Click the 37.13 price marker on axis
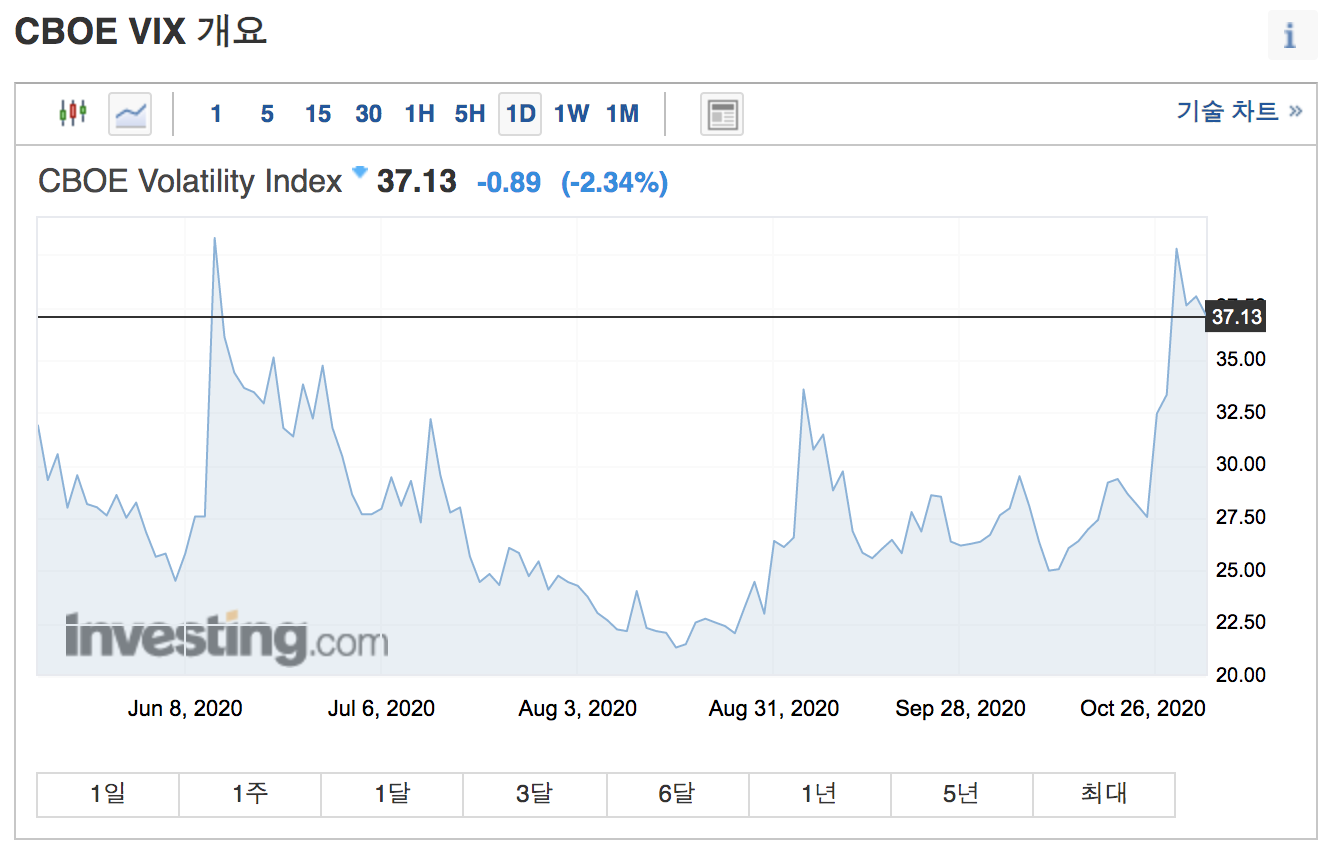This screenshot has width=1334, height=856. click(x=1236, y=317)
